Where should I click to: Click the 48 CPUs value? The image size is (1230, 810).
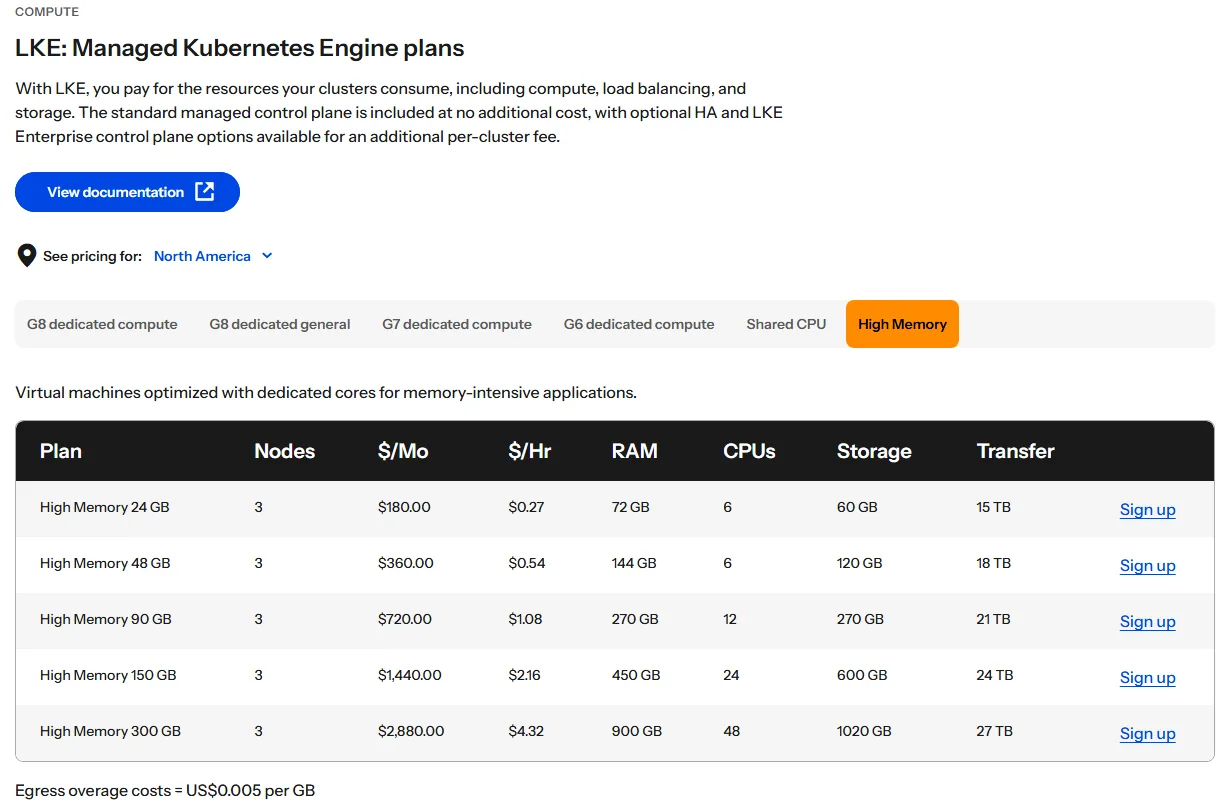(x=732, y=731)
